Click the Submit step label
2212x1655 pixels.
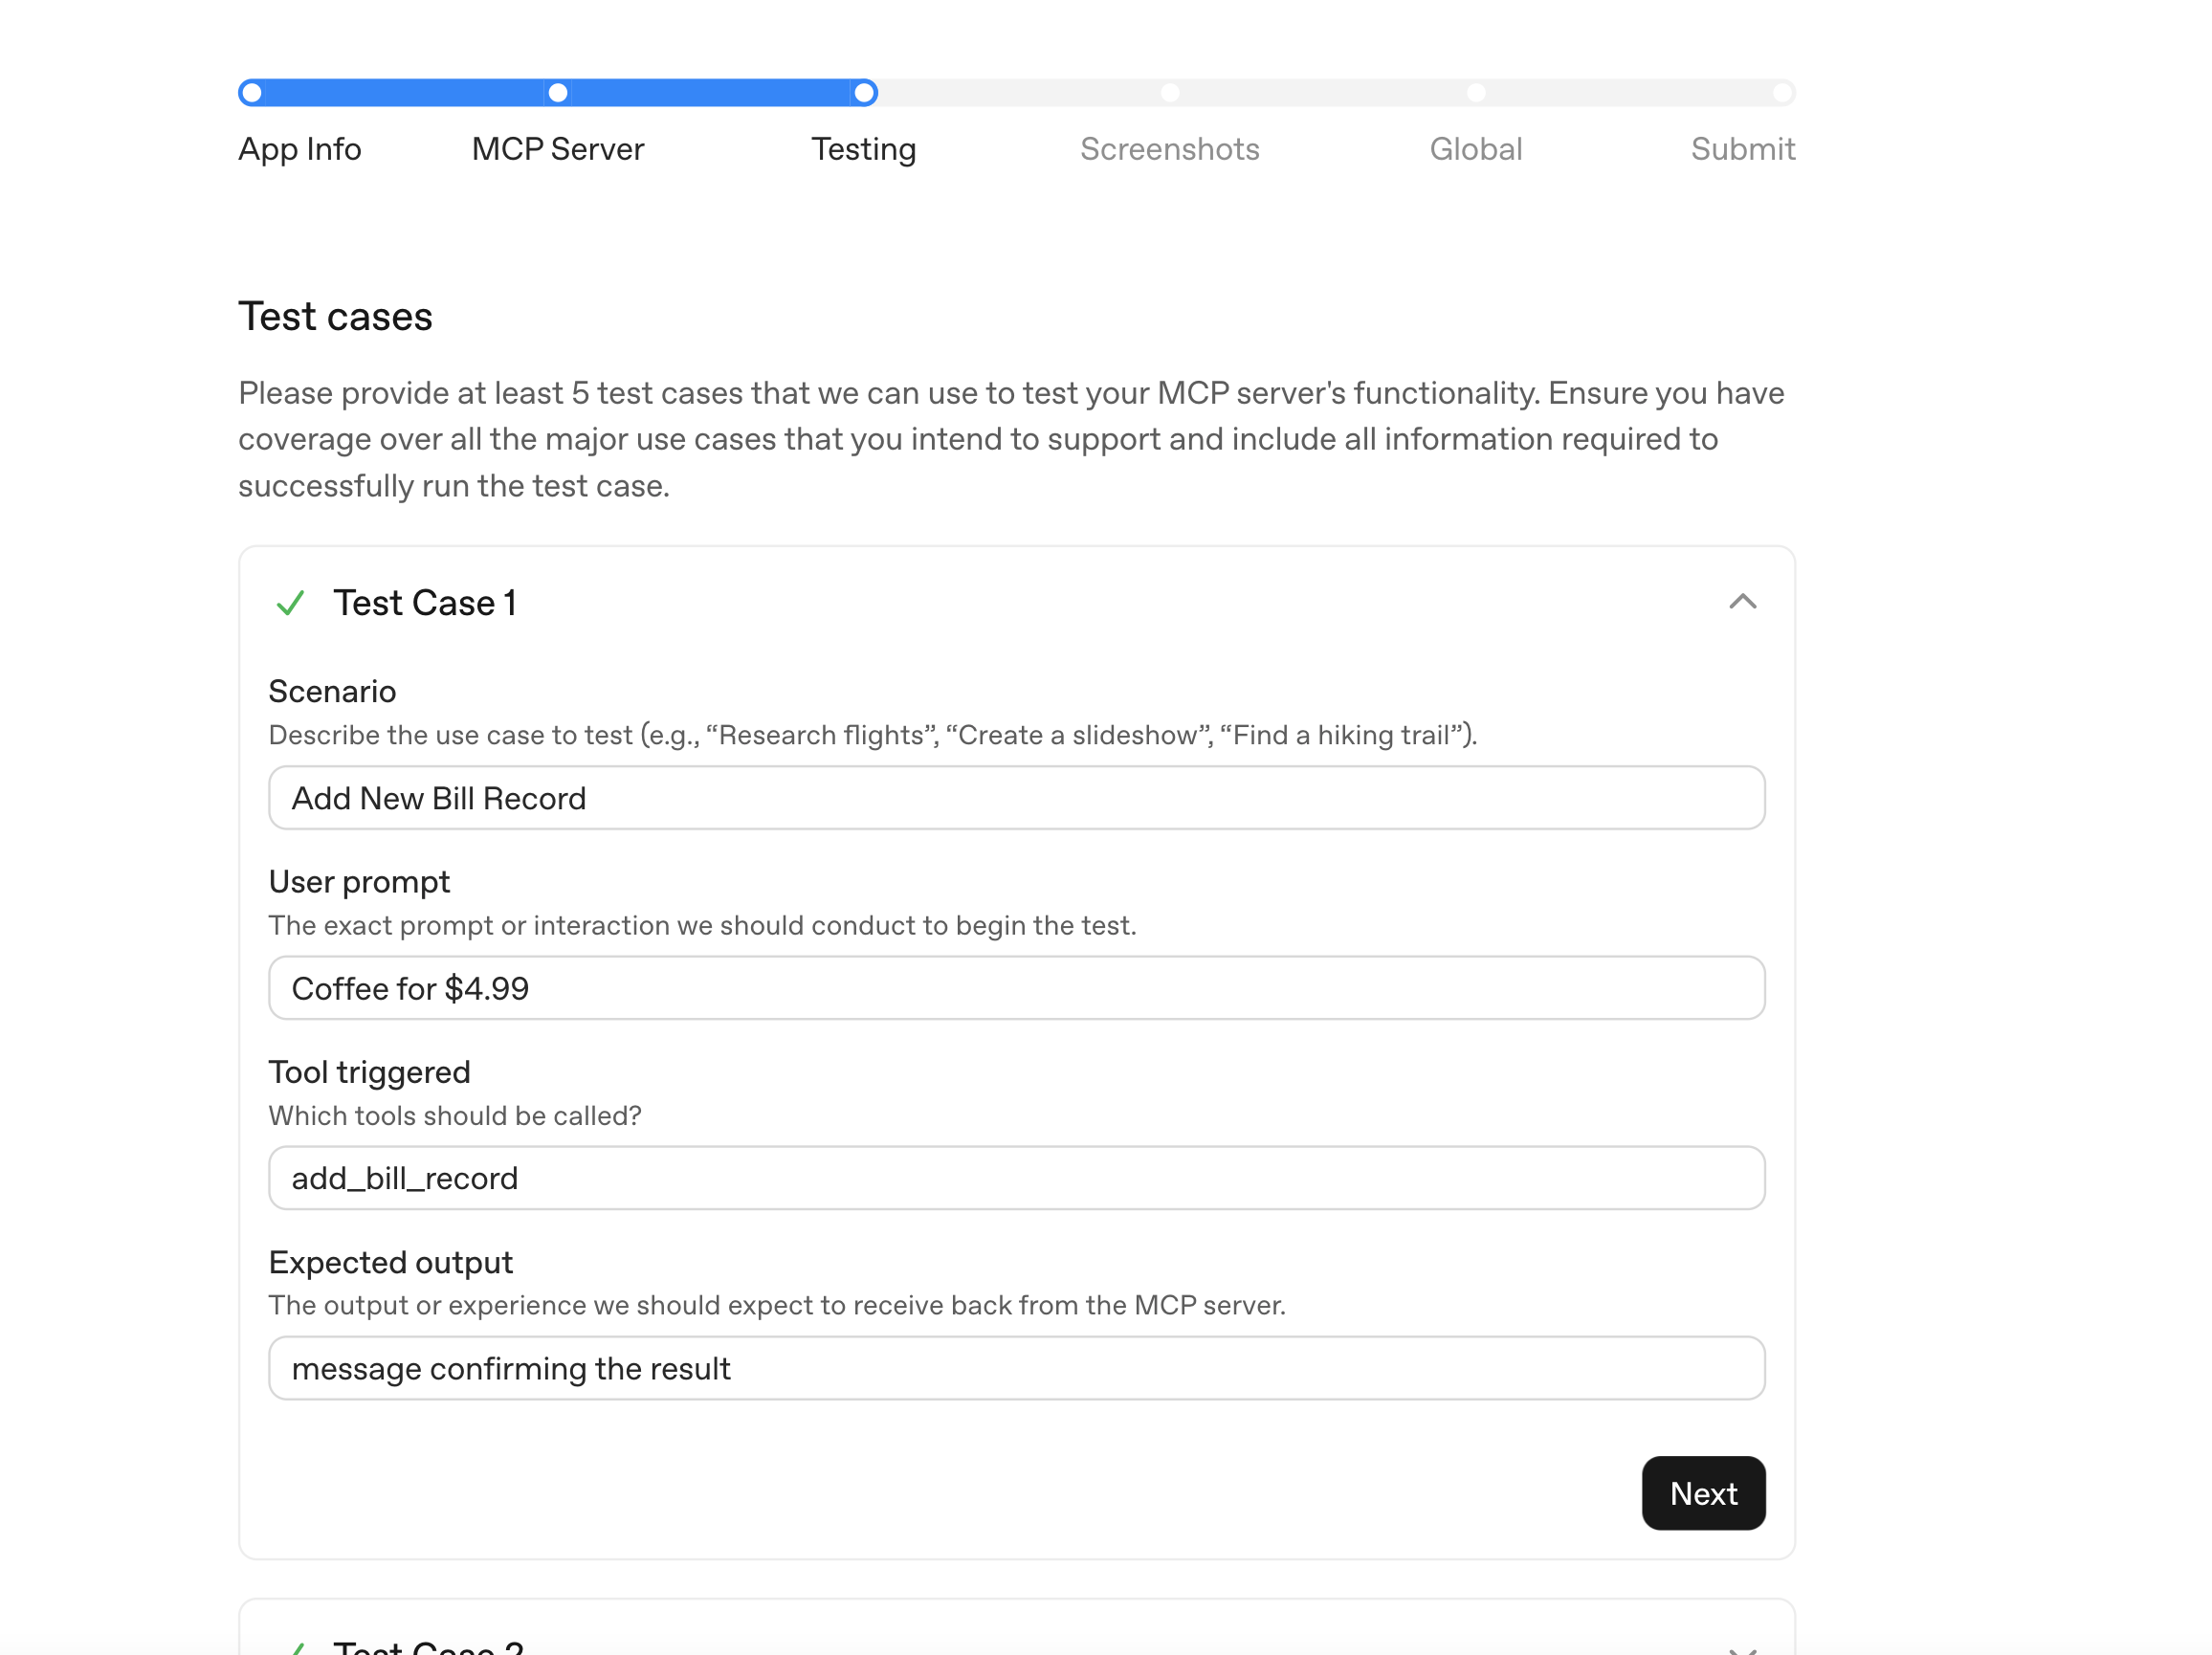click(1742, 149)
